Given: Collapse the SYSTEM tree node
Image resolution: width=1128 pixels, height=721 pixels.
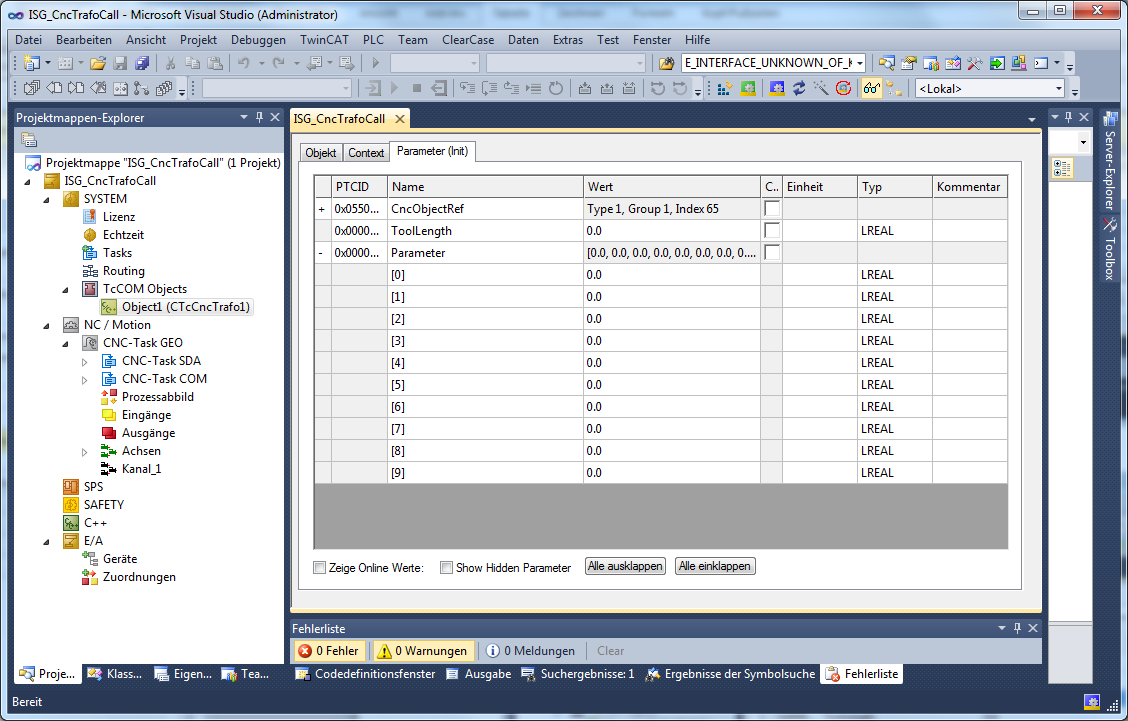Looking at the screenshot, I should point(47,200).
